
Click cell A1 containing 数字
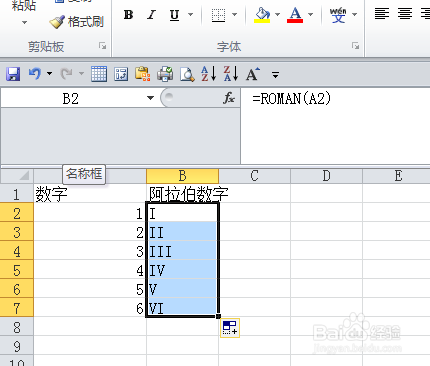pos(90,193)
